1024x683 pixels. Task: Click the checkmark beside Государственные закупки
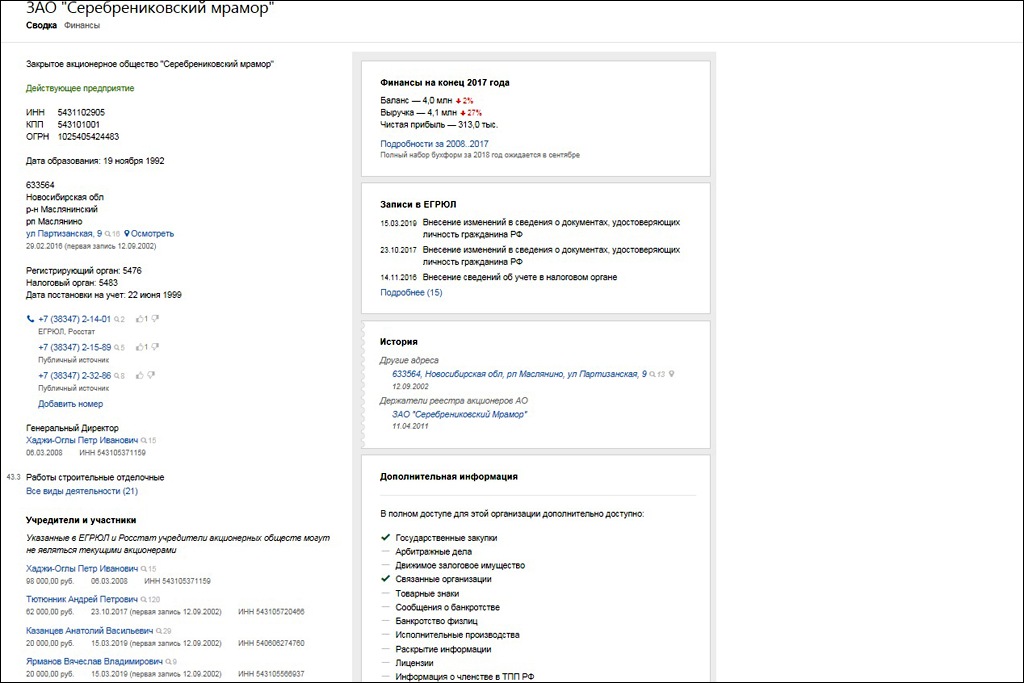[x=386, y=538]
